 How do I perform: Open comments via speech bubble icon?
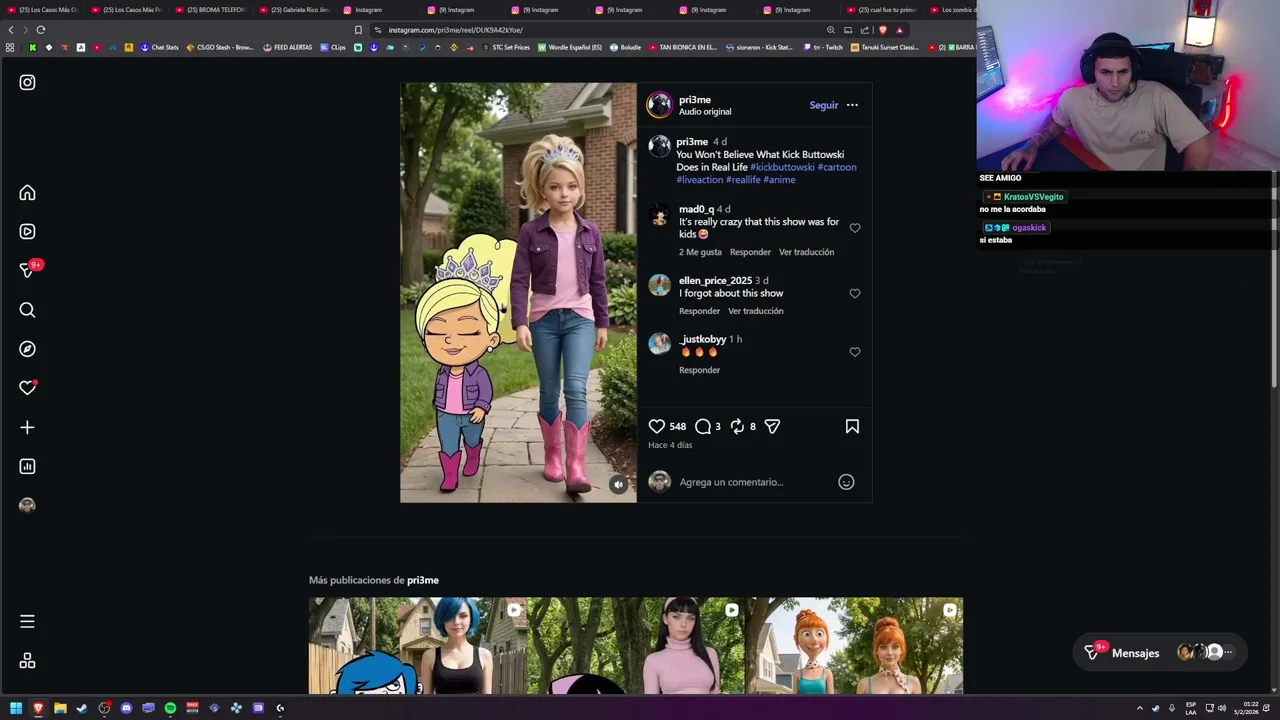(703, 426)
